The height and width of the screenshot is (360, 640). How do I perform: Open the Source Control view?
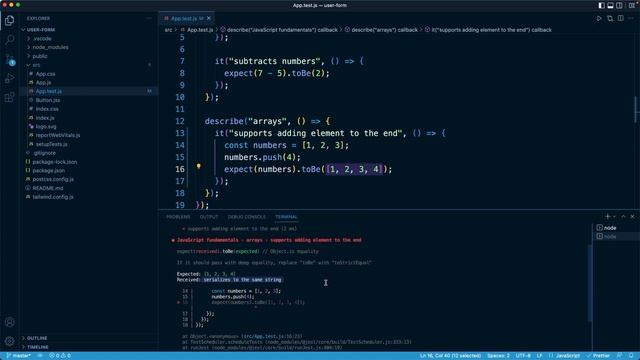pyautogui.click(x=9, y=59)
